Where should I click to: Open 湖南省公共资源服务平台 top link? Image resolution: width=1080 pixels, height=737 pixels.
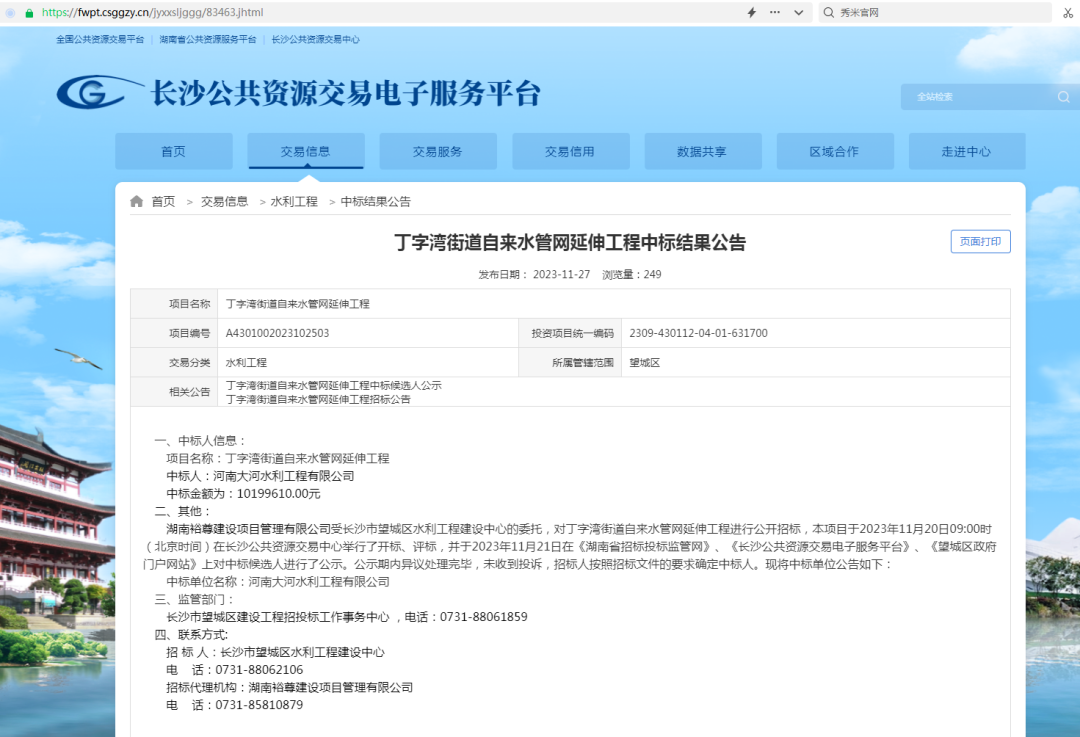207,39
